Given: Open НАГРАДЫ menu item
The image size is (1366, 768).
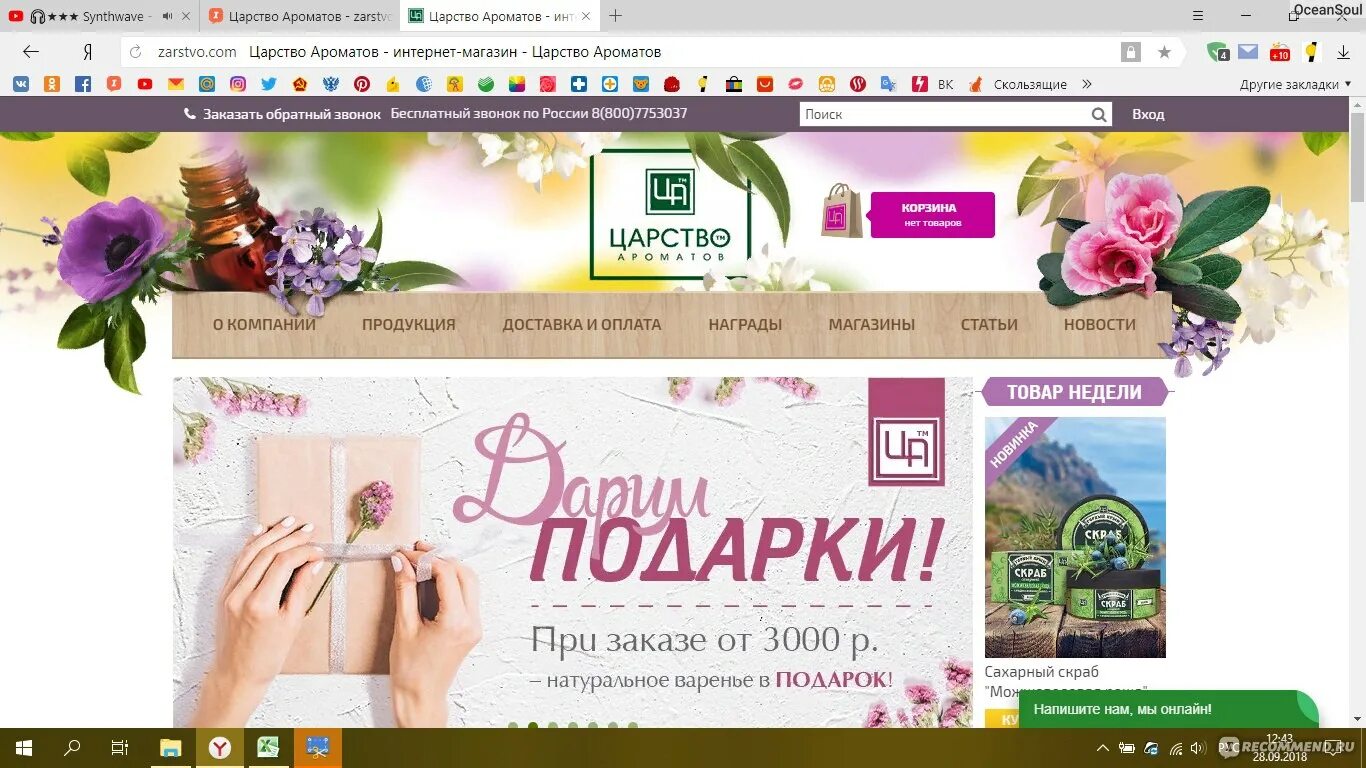Looking at the screenshot, I should click(x=745, y=324).
